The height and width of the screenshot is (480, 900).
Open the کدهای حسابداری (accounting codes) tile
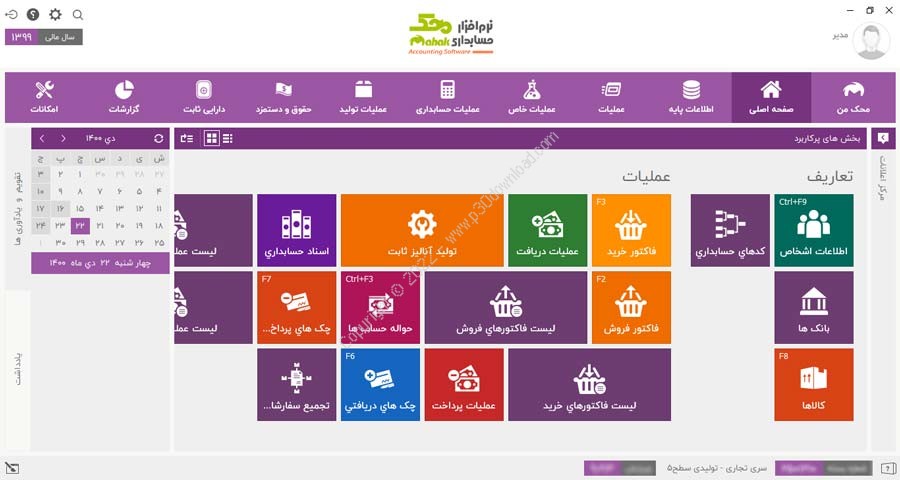click(x=729, y=230)
